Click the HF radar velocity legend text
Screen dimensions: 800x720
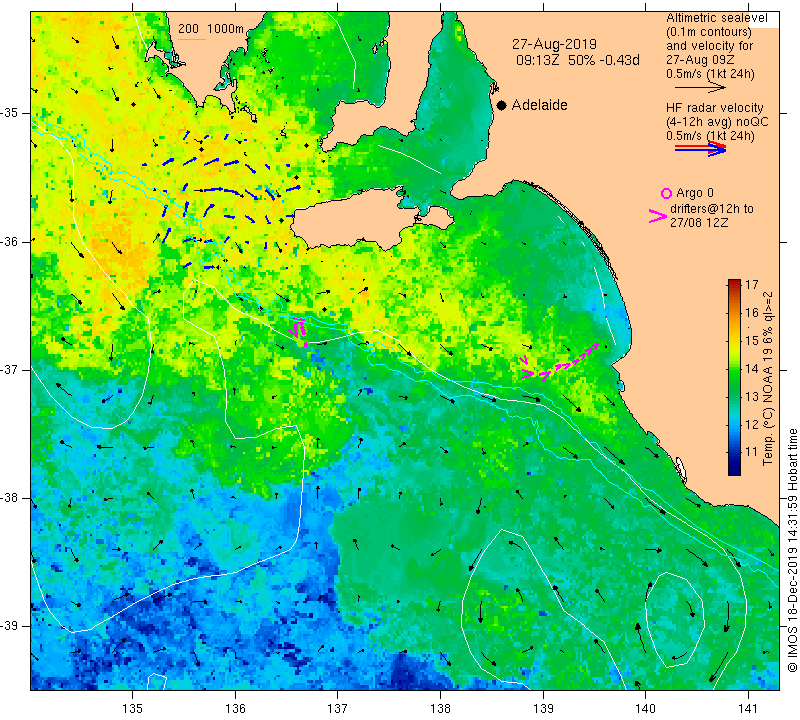click(714, 108)
